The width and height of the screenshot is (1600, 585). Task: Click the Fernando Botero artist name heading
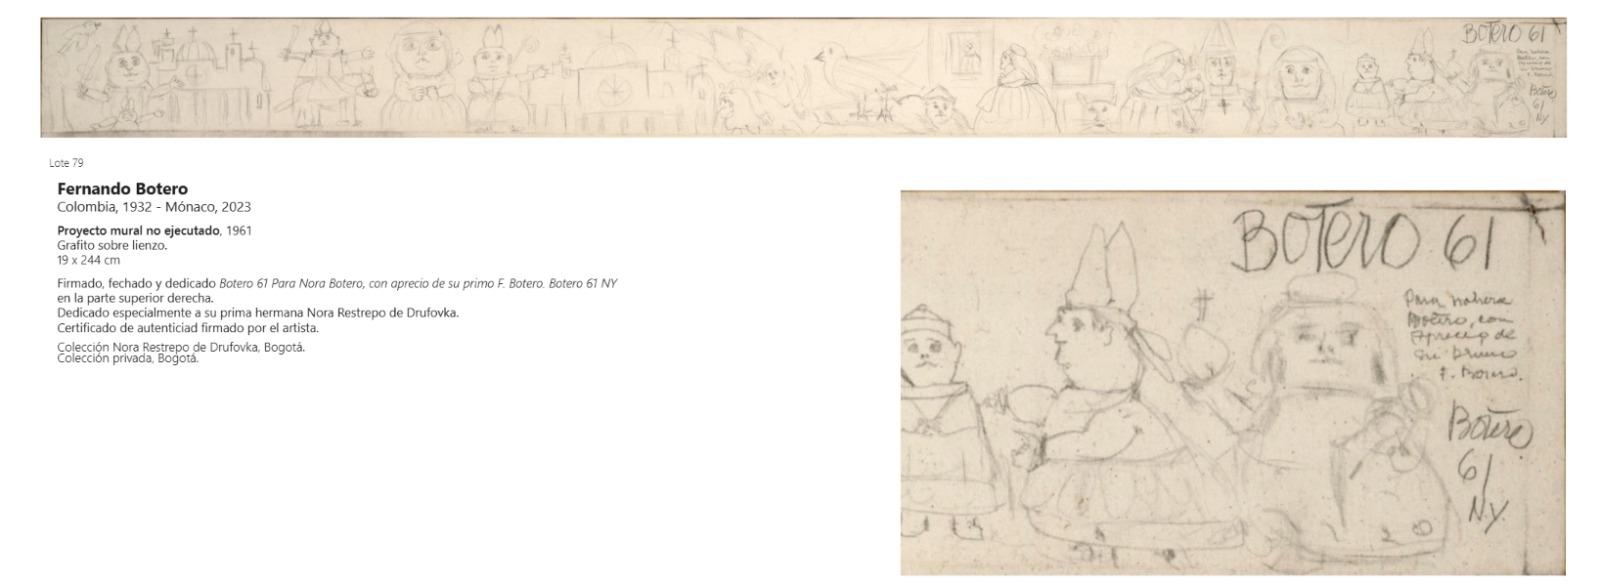tap(122, 189)
